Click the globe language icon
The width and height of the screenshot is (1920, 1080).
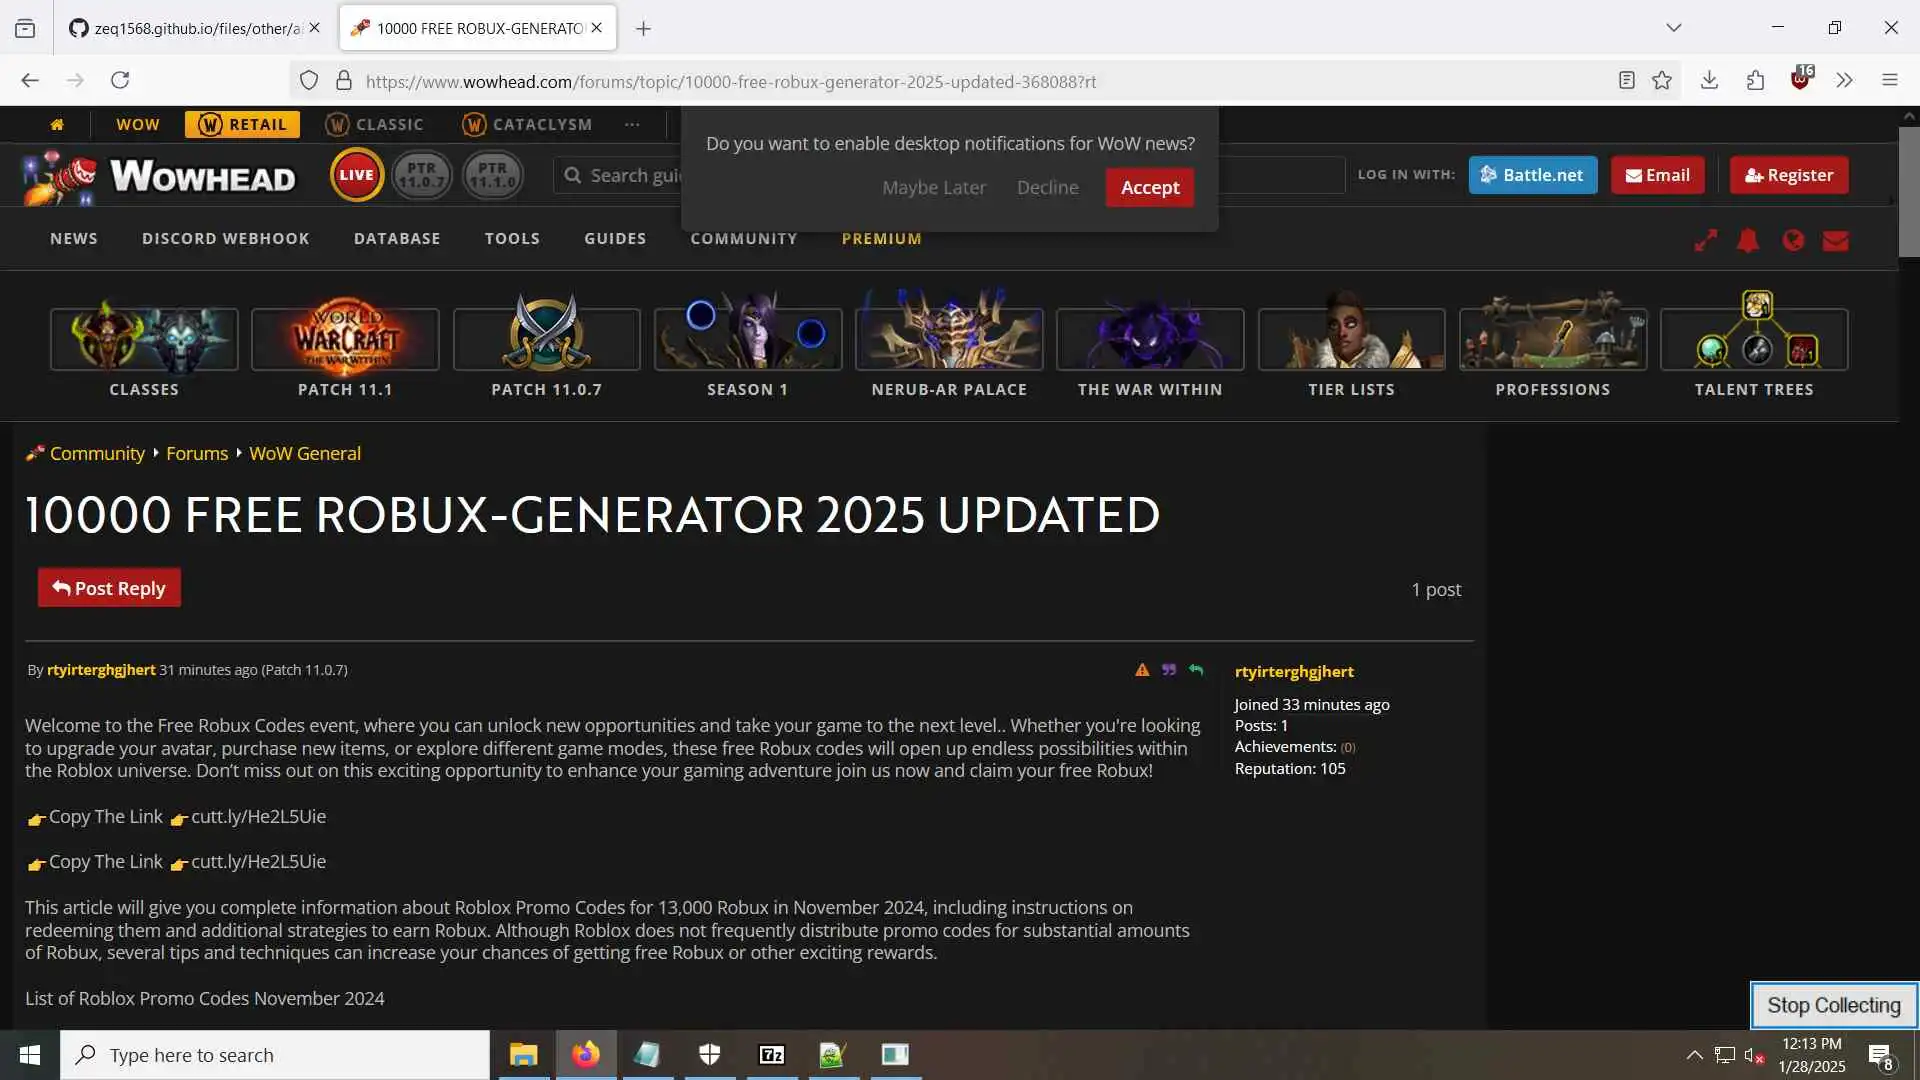pyautogui.click(x=1793, y=240)
